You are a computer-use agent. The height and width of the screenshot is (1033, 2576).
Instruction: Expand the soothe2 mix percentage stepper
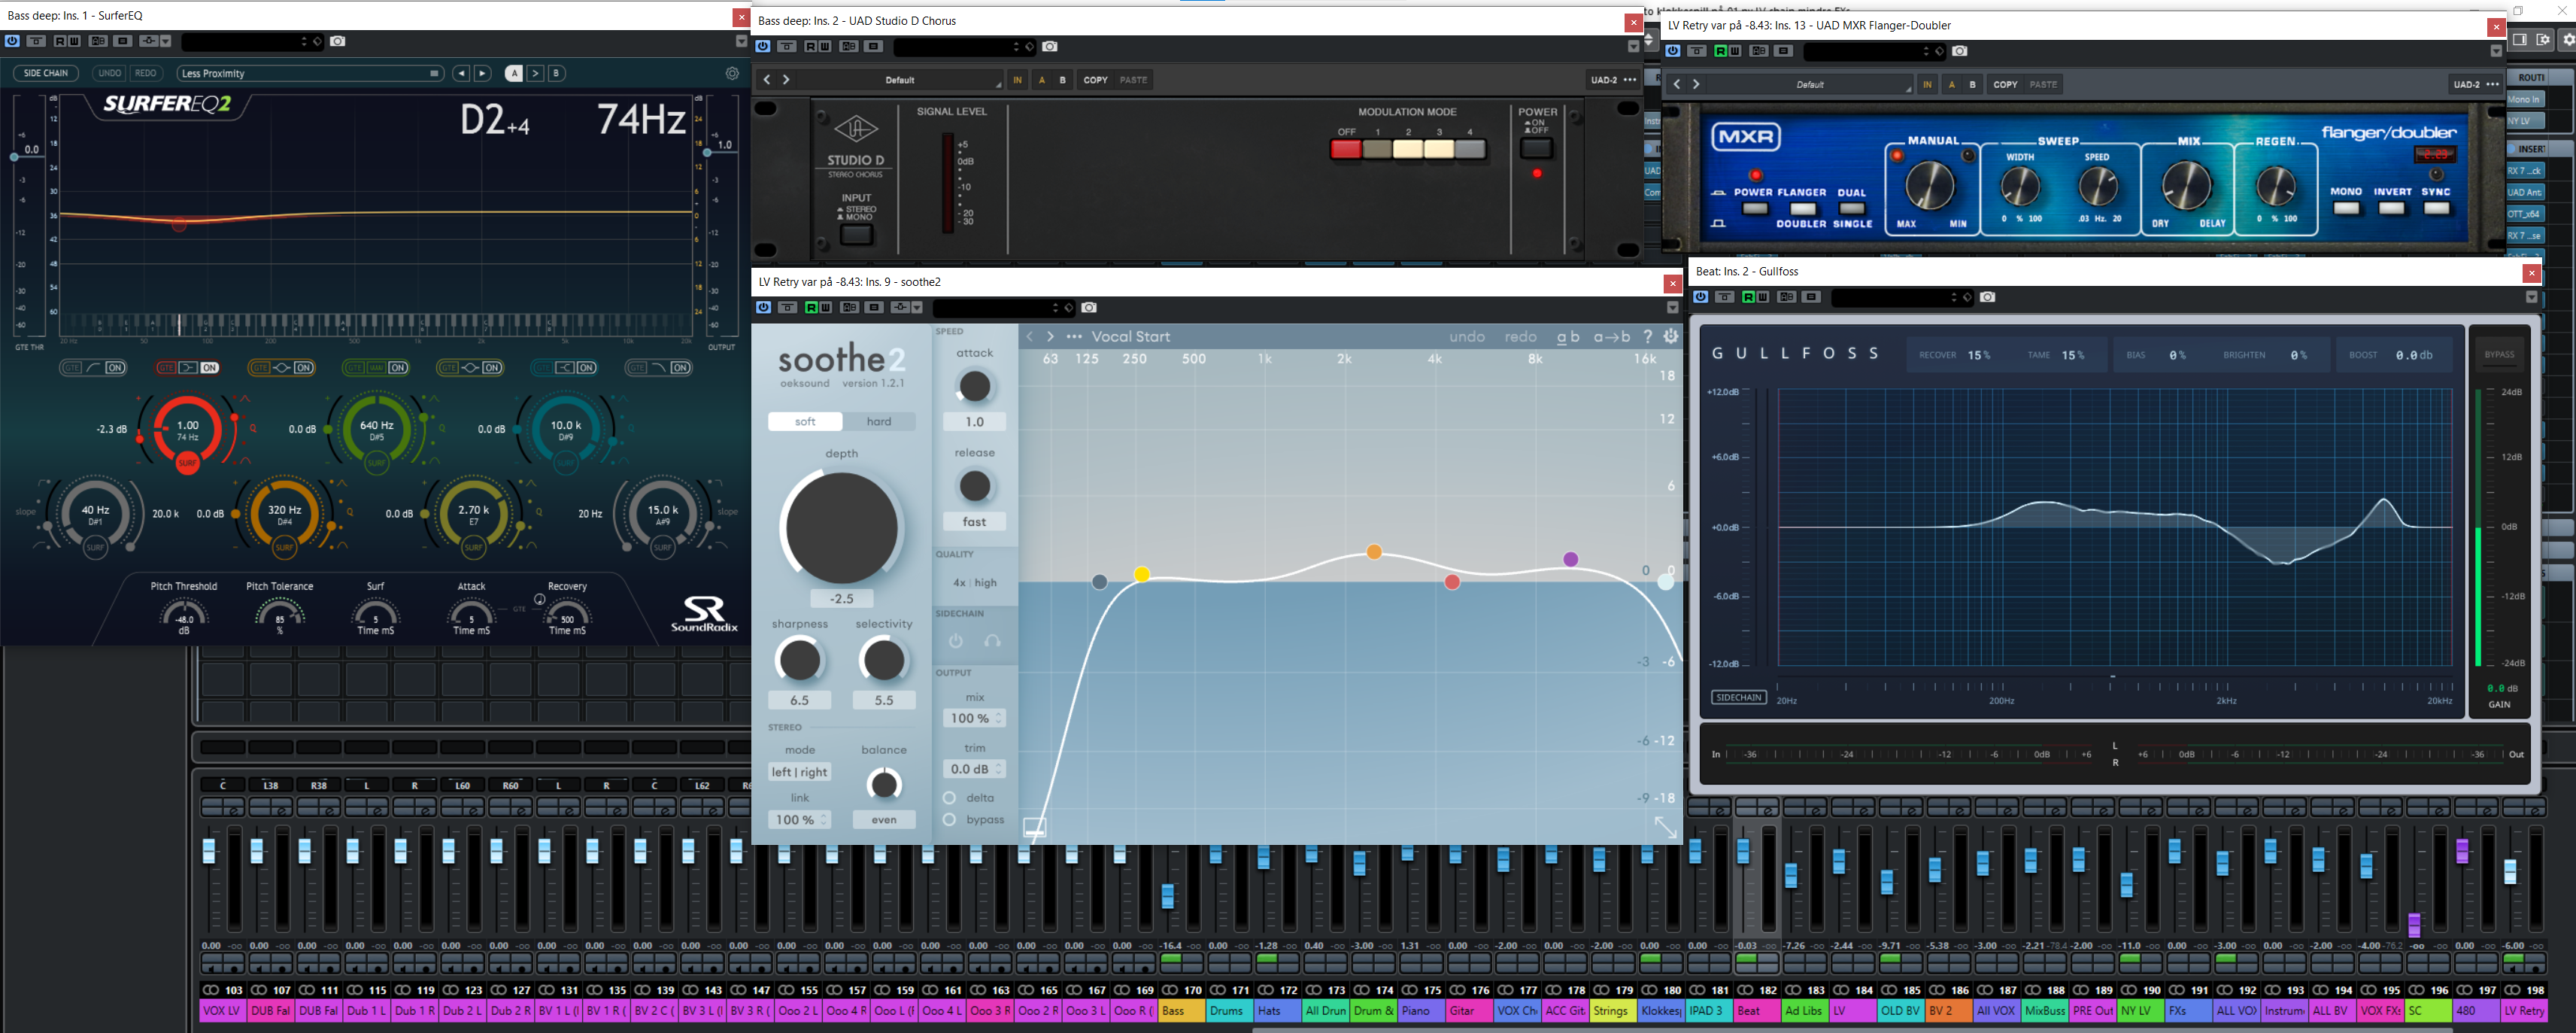[999, 718]
